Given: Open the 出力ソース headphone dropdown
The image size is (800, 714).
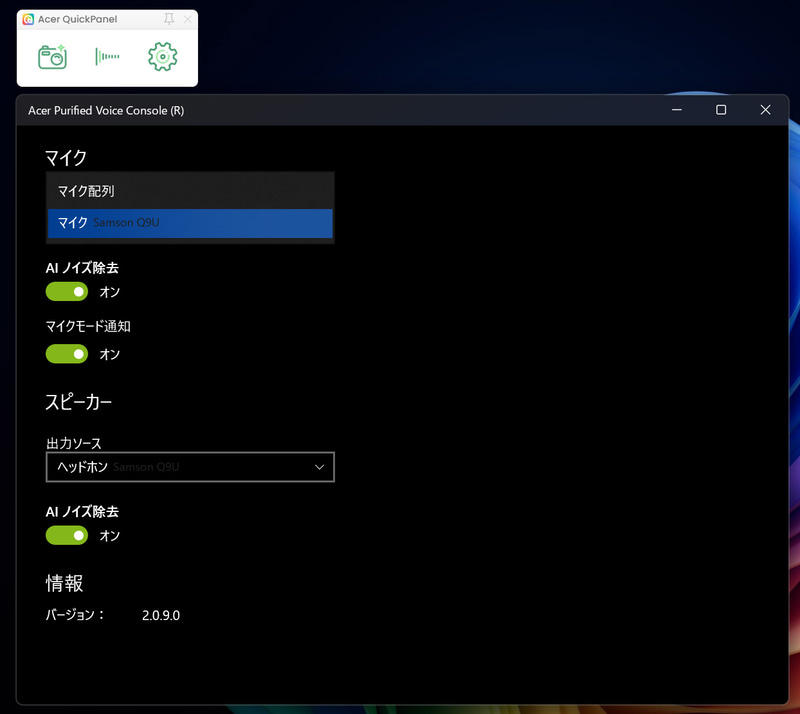Looking at the screenshot, I should [190, 467].
